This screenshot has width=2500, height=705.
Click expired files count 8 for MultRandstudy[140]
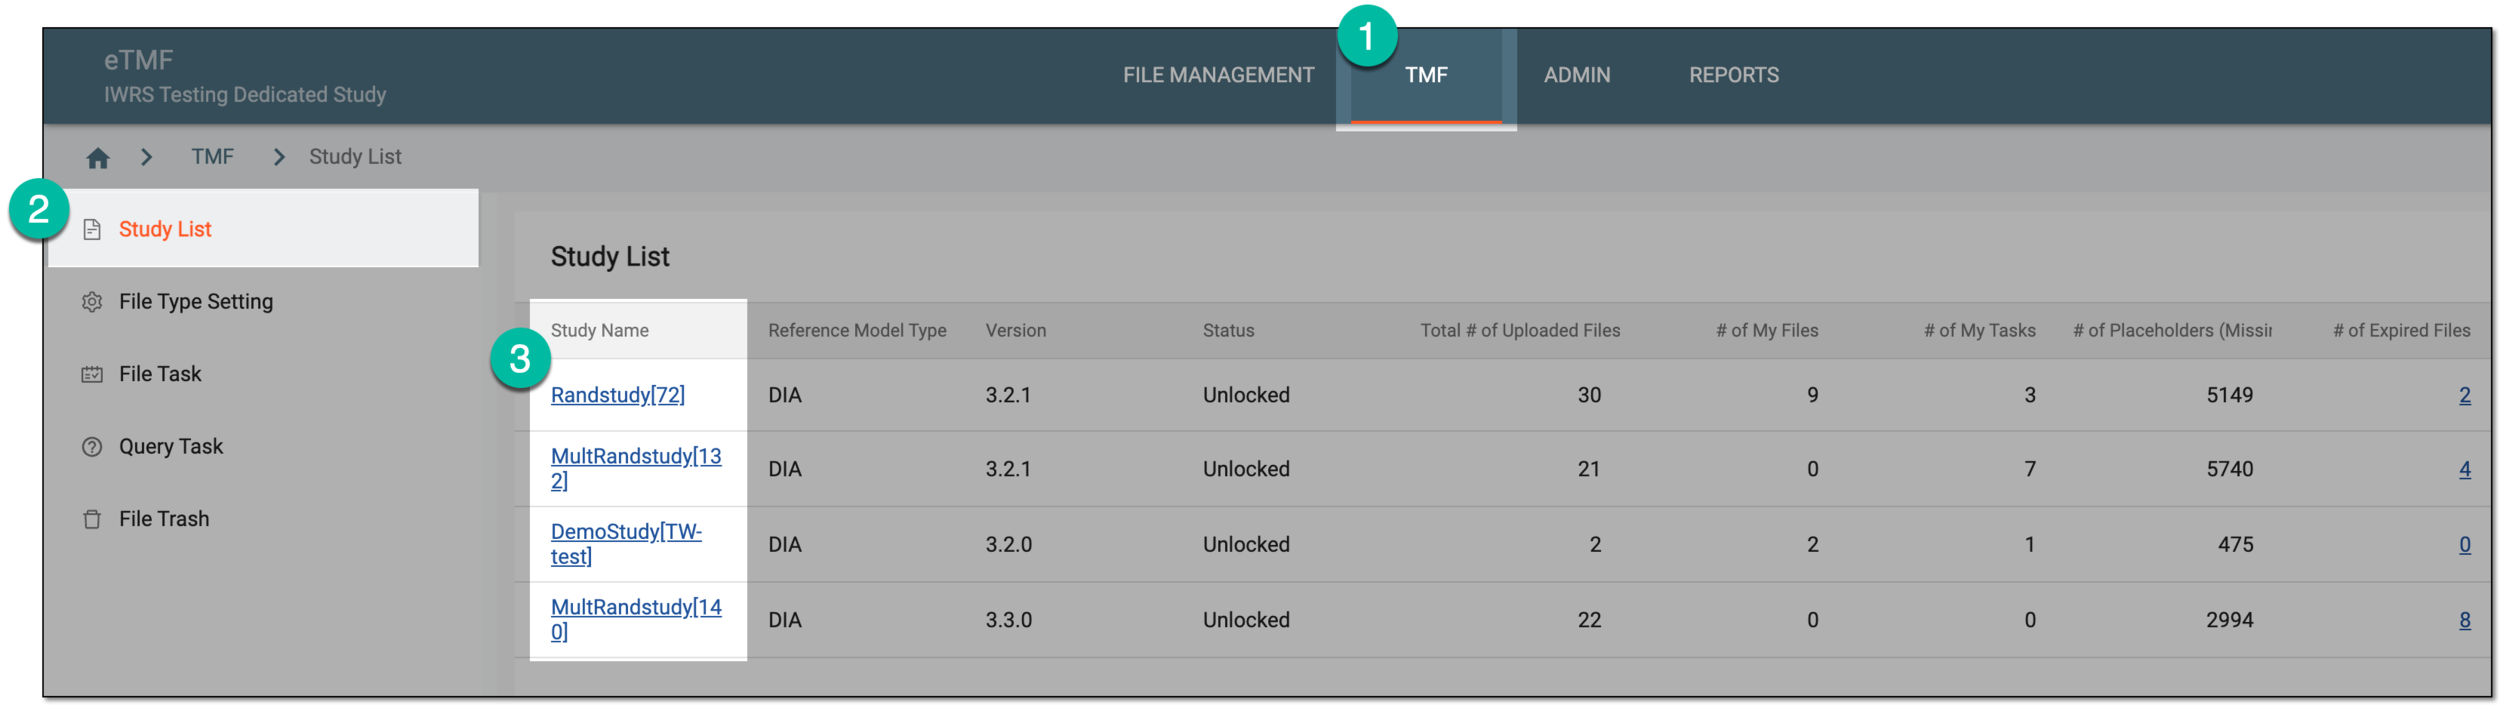point(2464,620)
